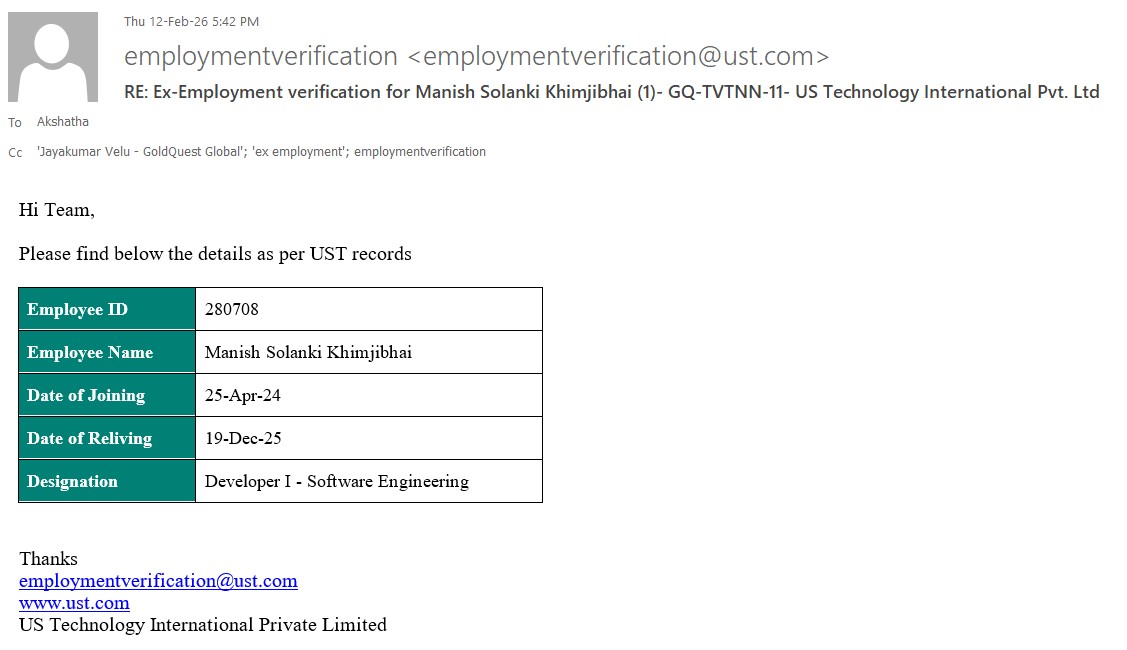Click the joining date 25-Apr-24 cell
This screenshot has height=650, width=1127.
(243, 395)
